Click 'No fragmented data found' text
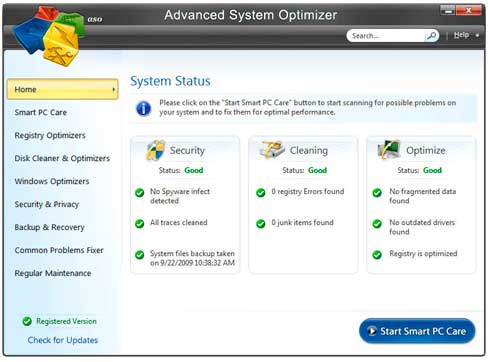Screen dimensions: 488x362 tap(423, 196)
